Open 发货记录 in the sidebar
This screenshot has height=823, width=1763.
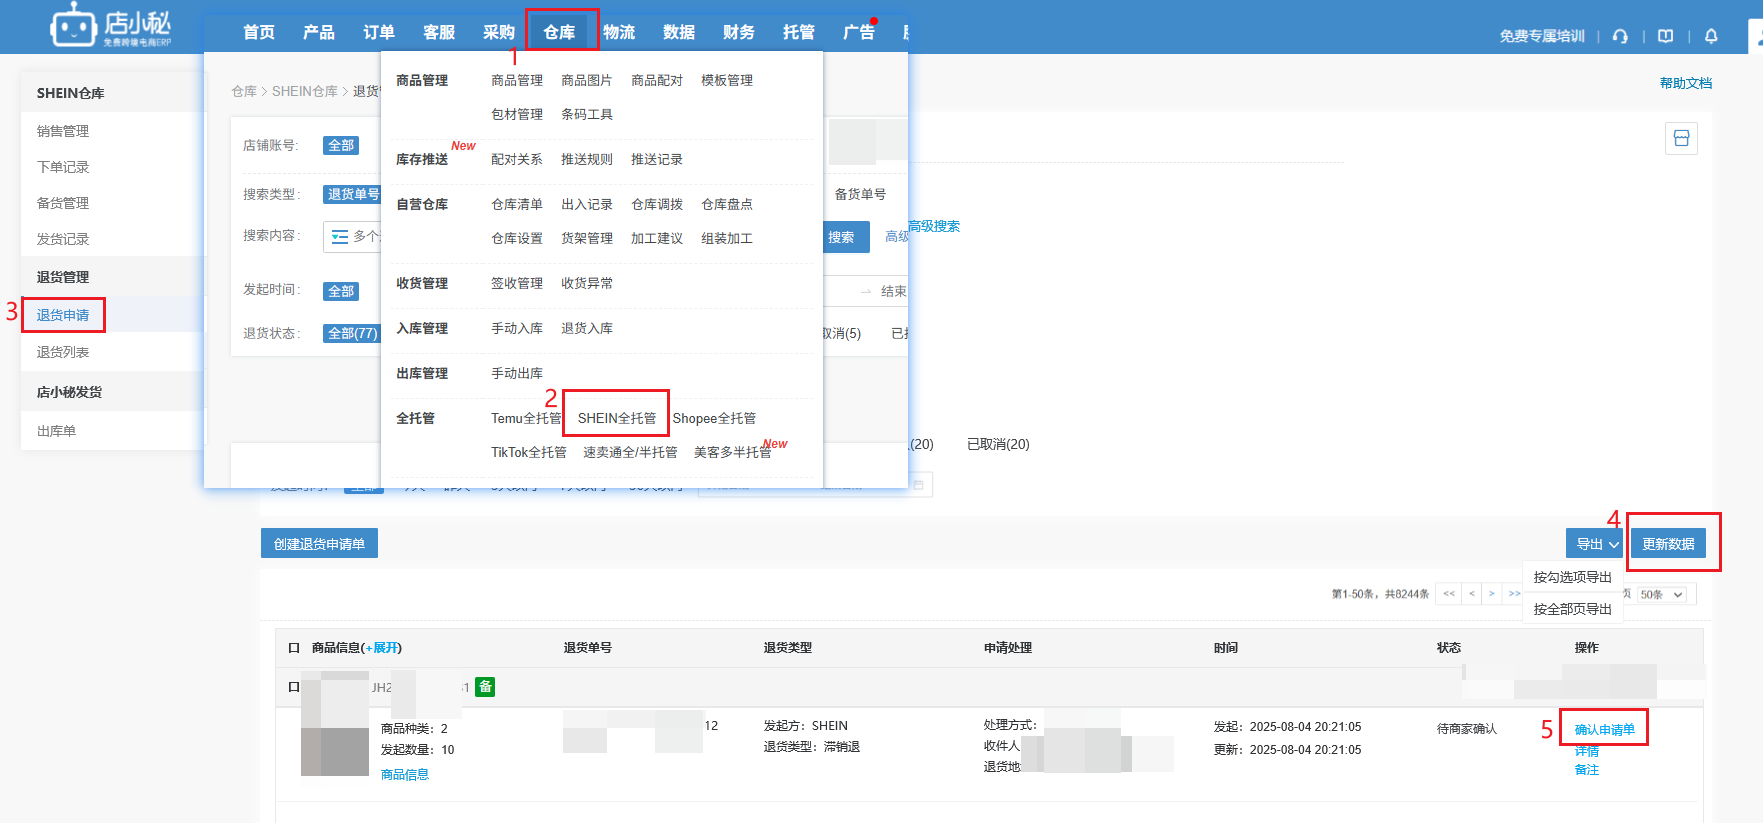[x=63, y=239]
